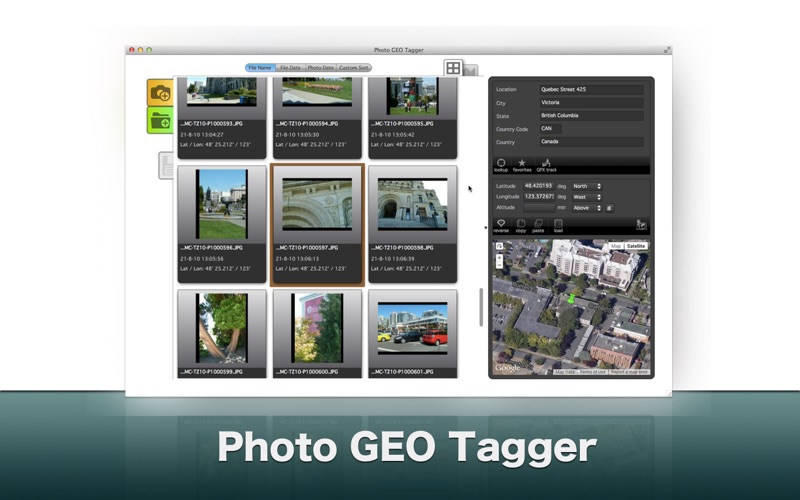Edit the State field British Columbia
800x500 pixels.
coord(591,116)
